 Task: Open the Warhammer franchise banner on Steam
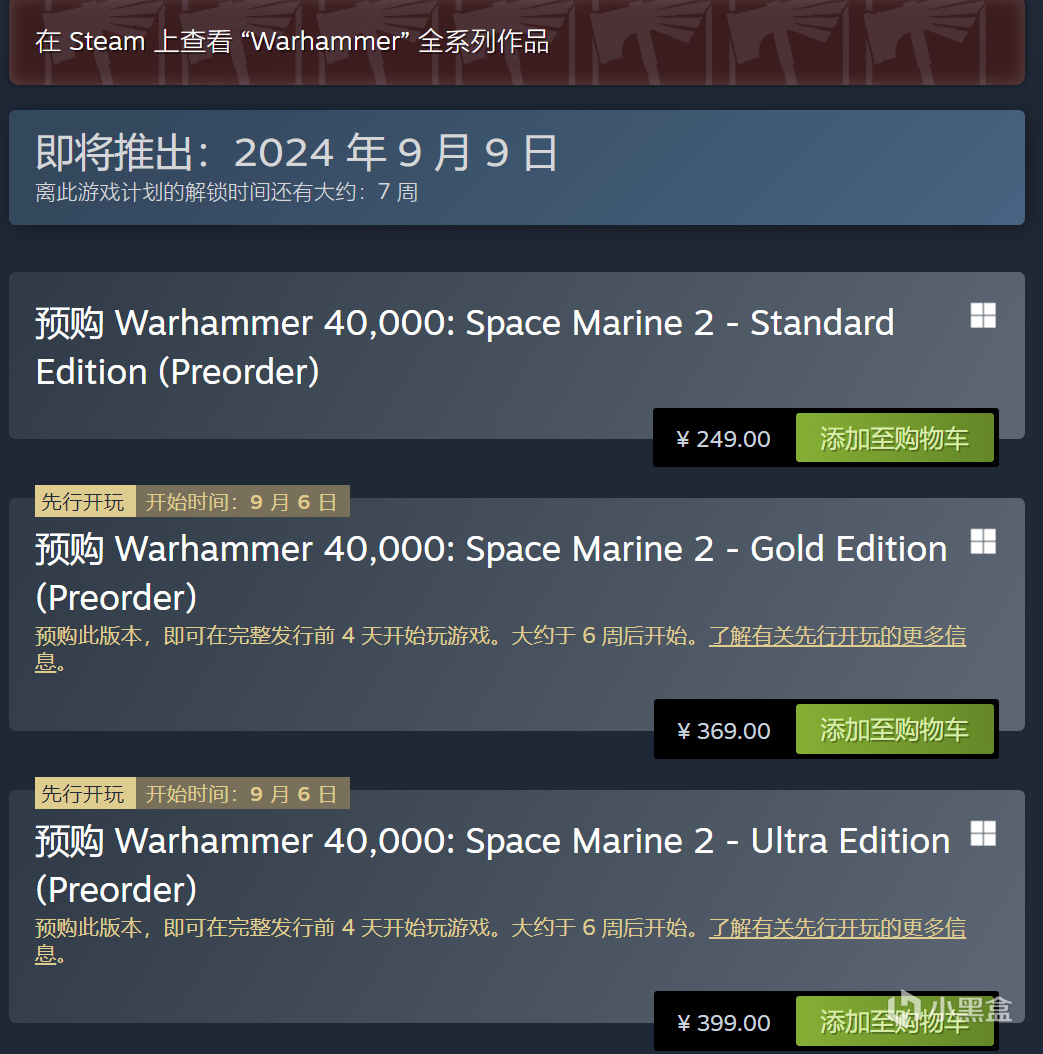click(x=517, y=42)
